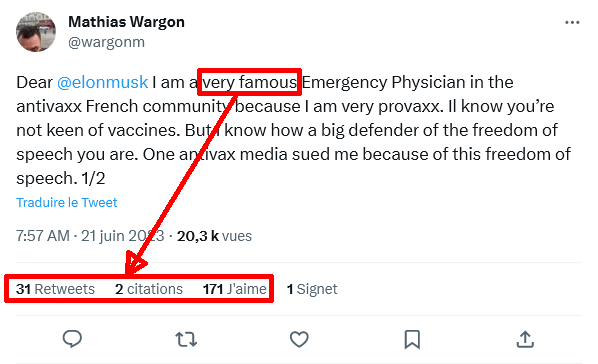Click the '1/2' thread marker text
Viewport: 598px width, 364px height.
coord(93,178)
